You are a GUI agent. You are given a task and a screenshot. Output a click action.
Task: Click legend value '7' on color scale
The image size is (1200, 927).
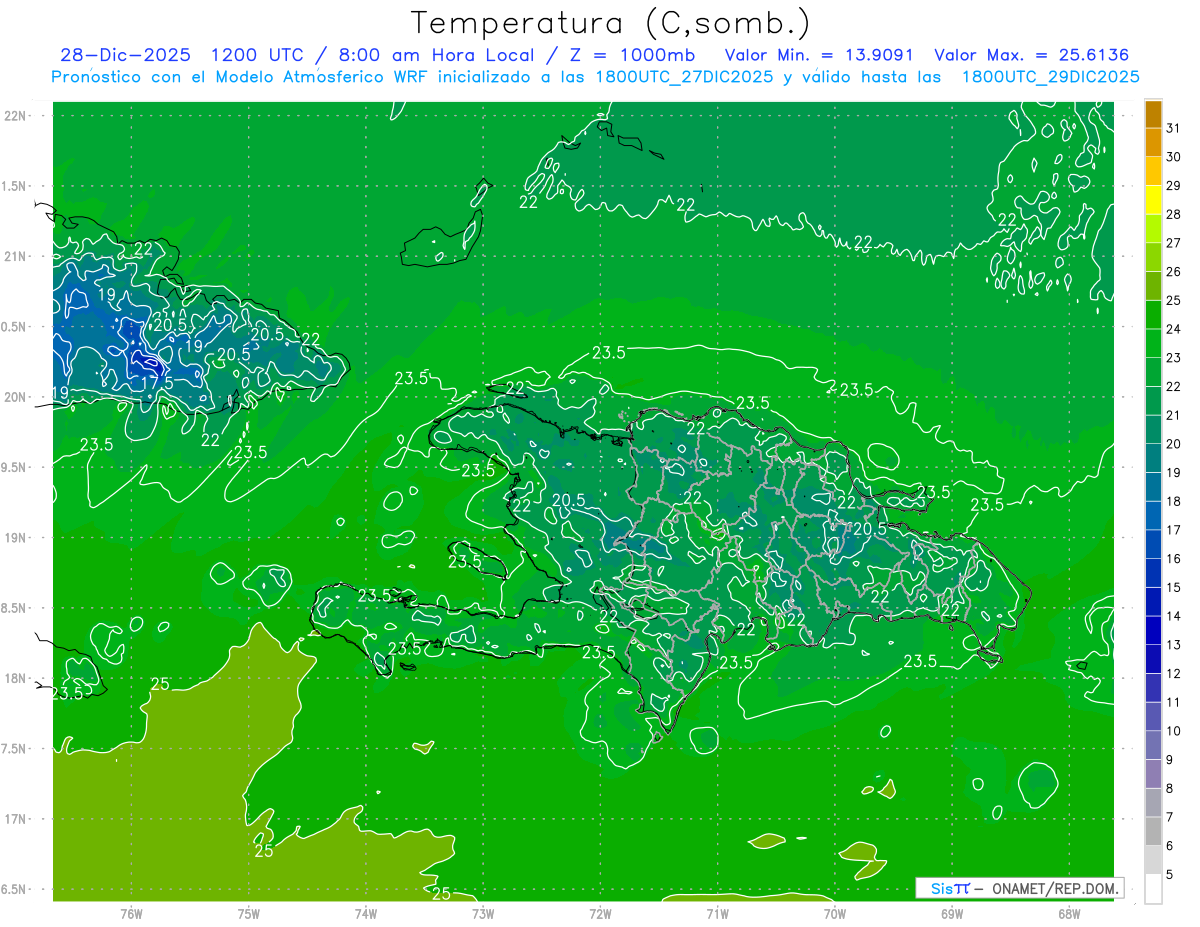click(1170, 817)
